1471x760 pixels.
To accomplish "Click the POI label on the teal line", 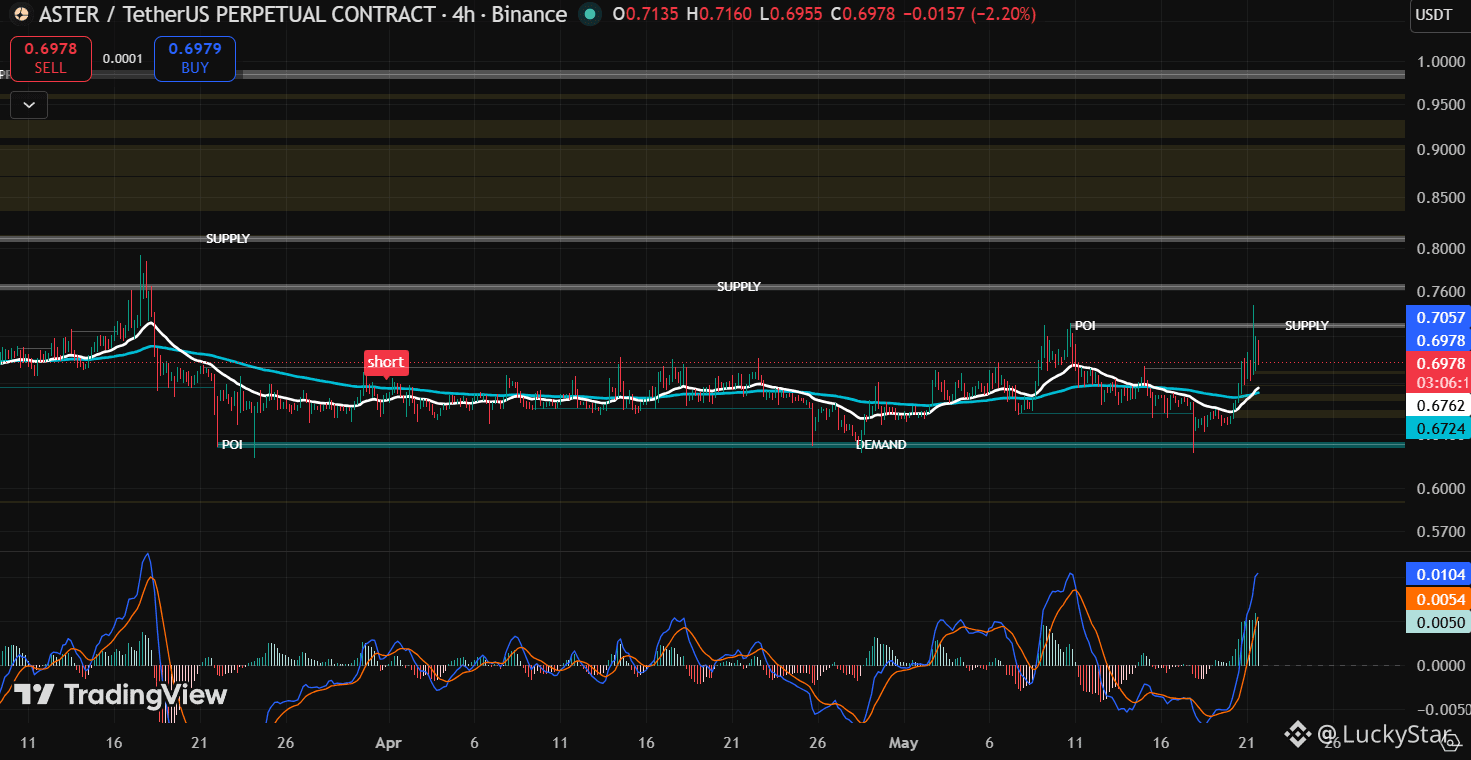I will tap(232, 444).
